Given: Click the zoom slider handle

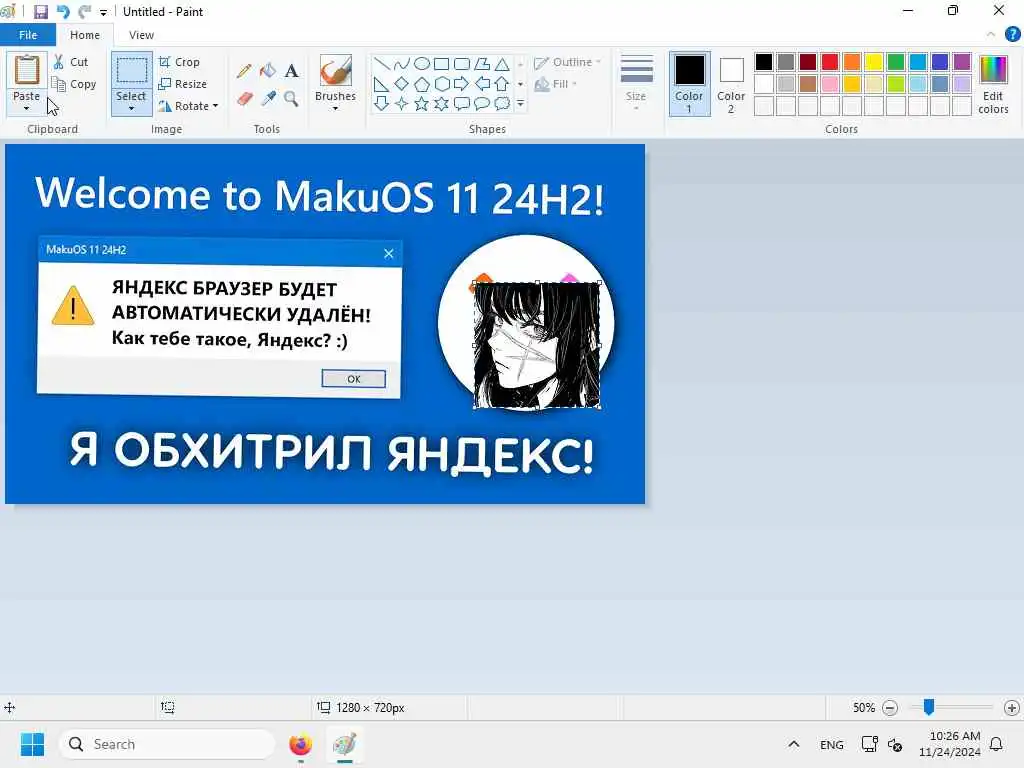Looking at the screenshot, I should pos(929,707).
